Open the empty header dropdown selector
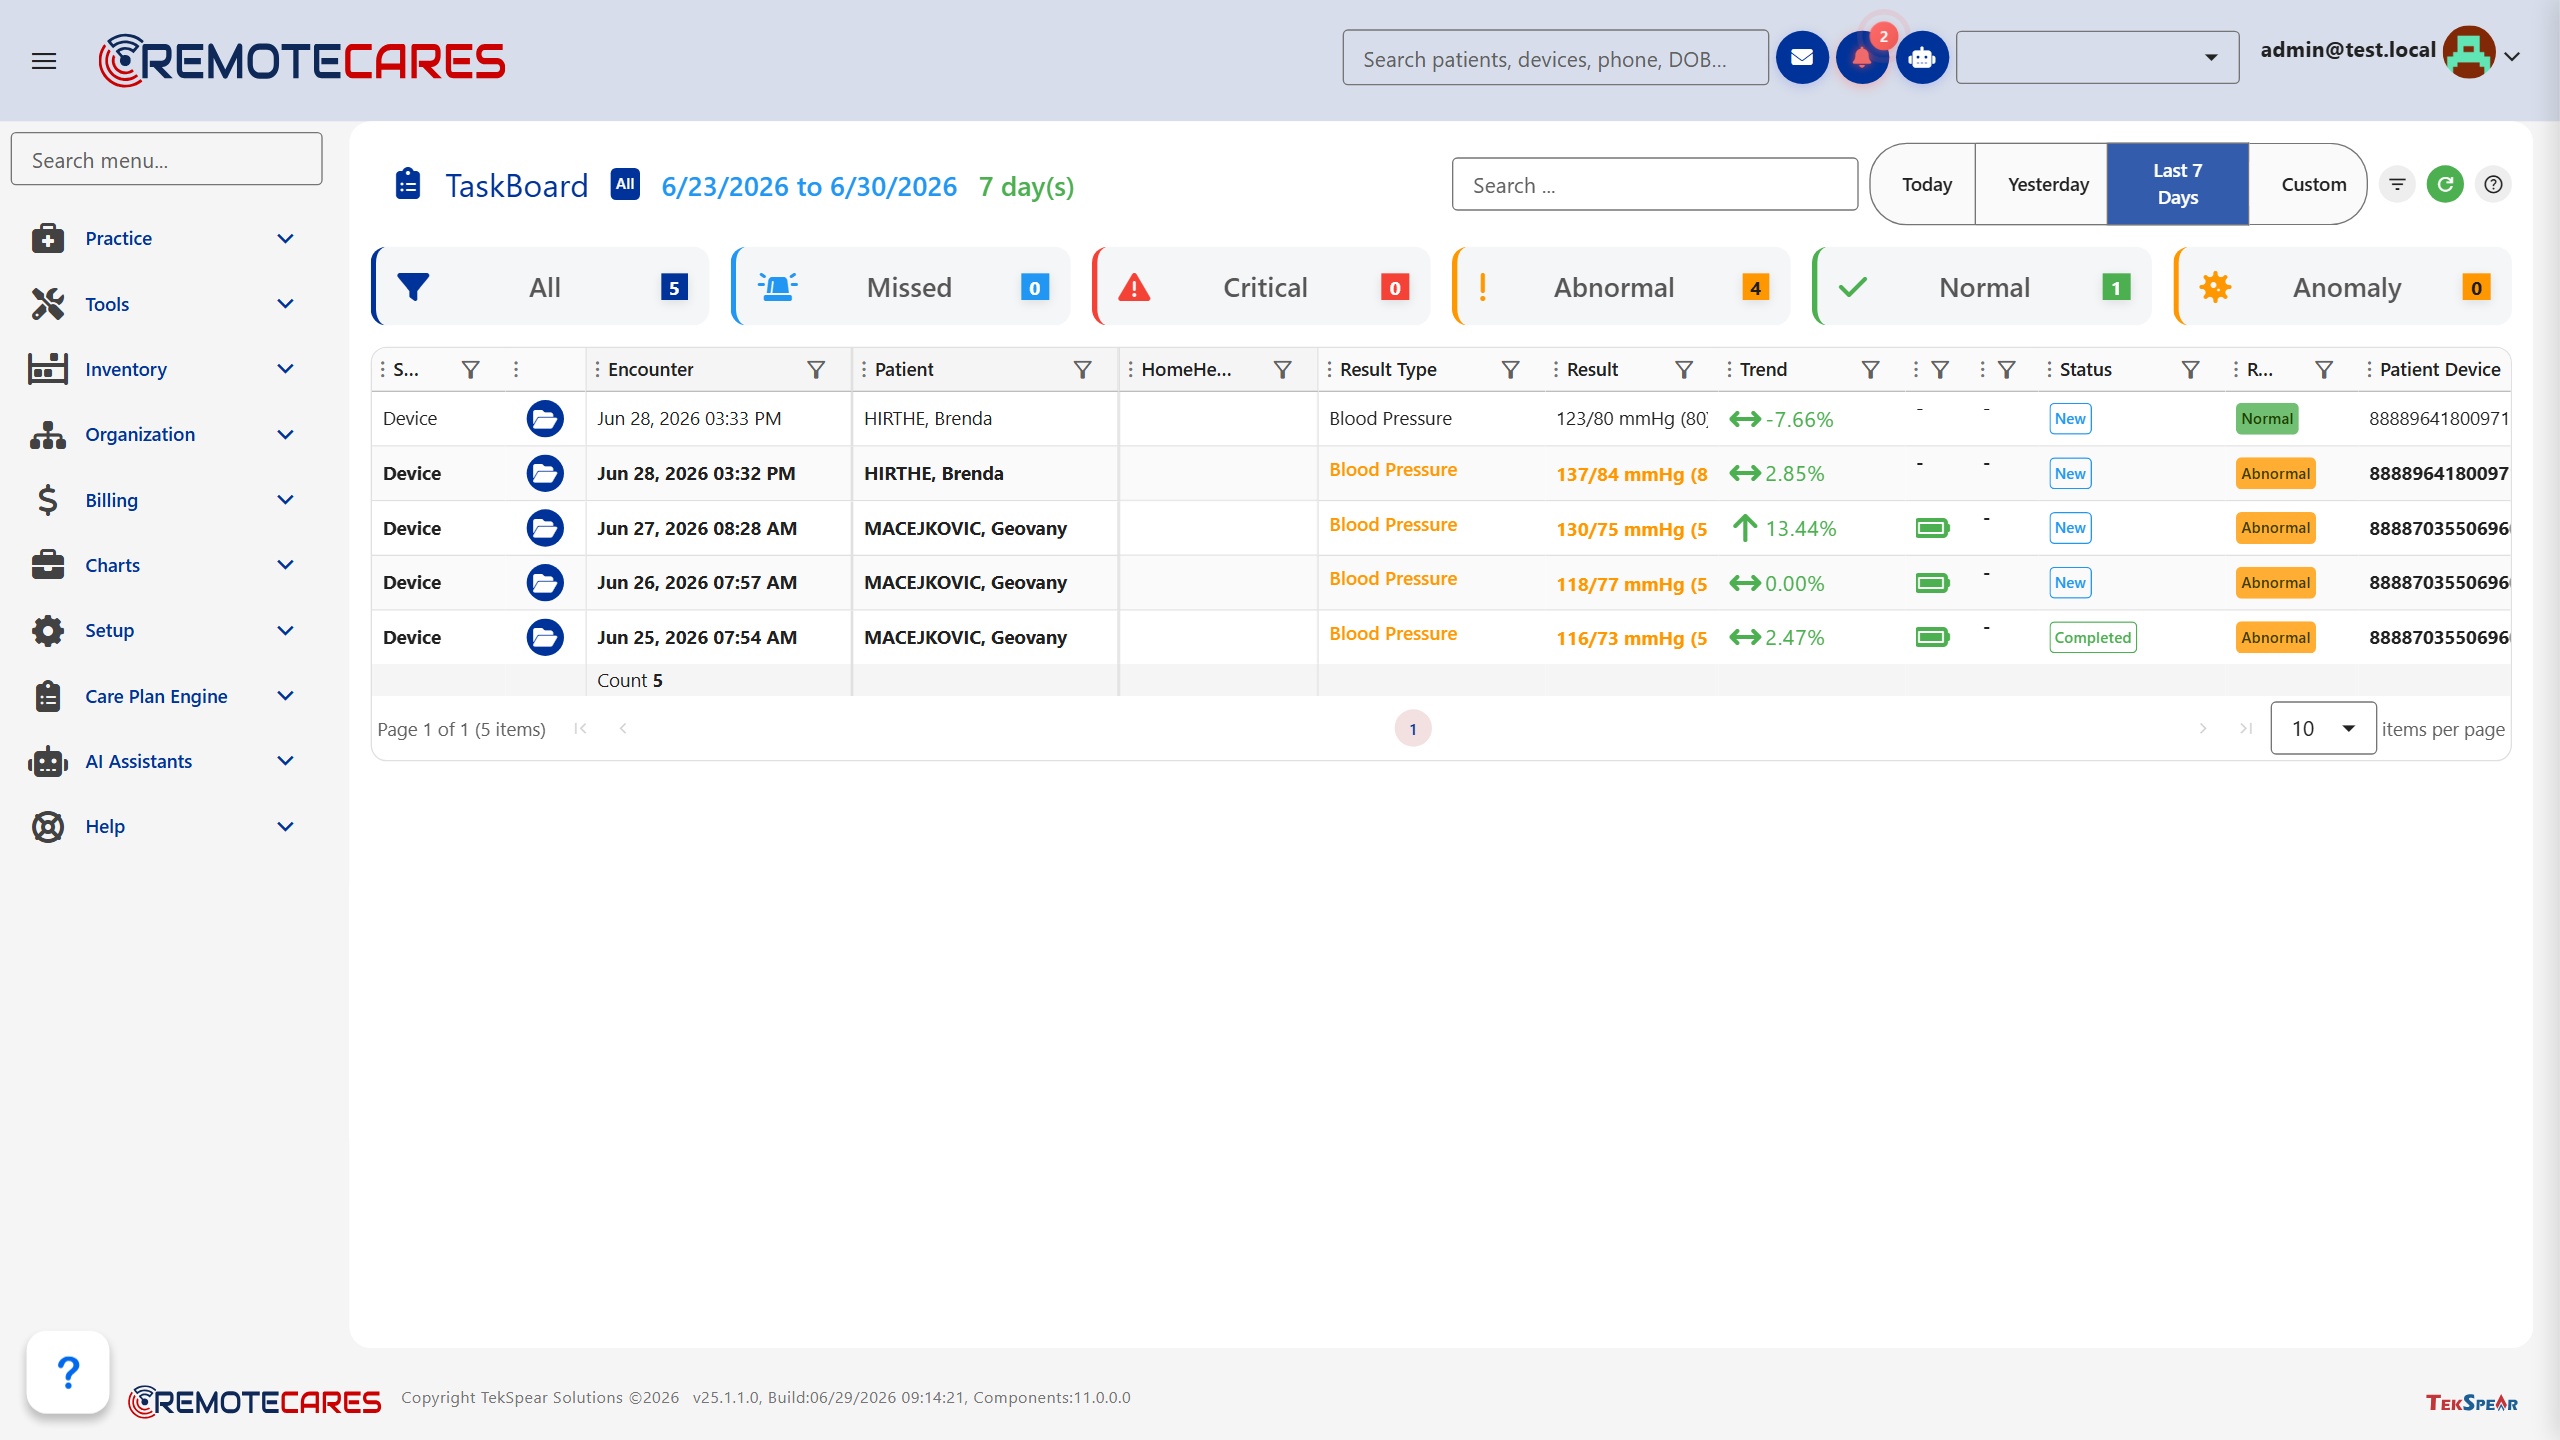The width and height of the screenshot is (2560, 1440). 2097,58
